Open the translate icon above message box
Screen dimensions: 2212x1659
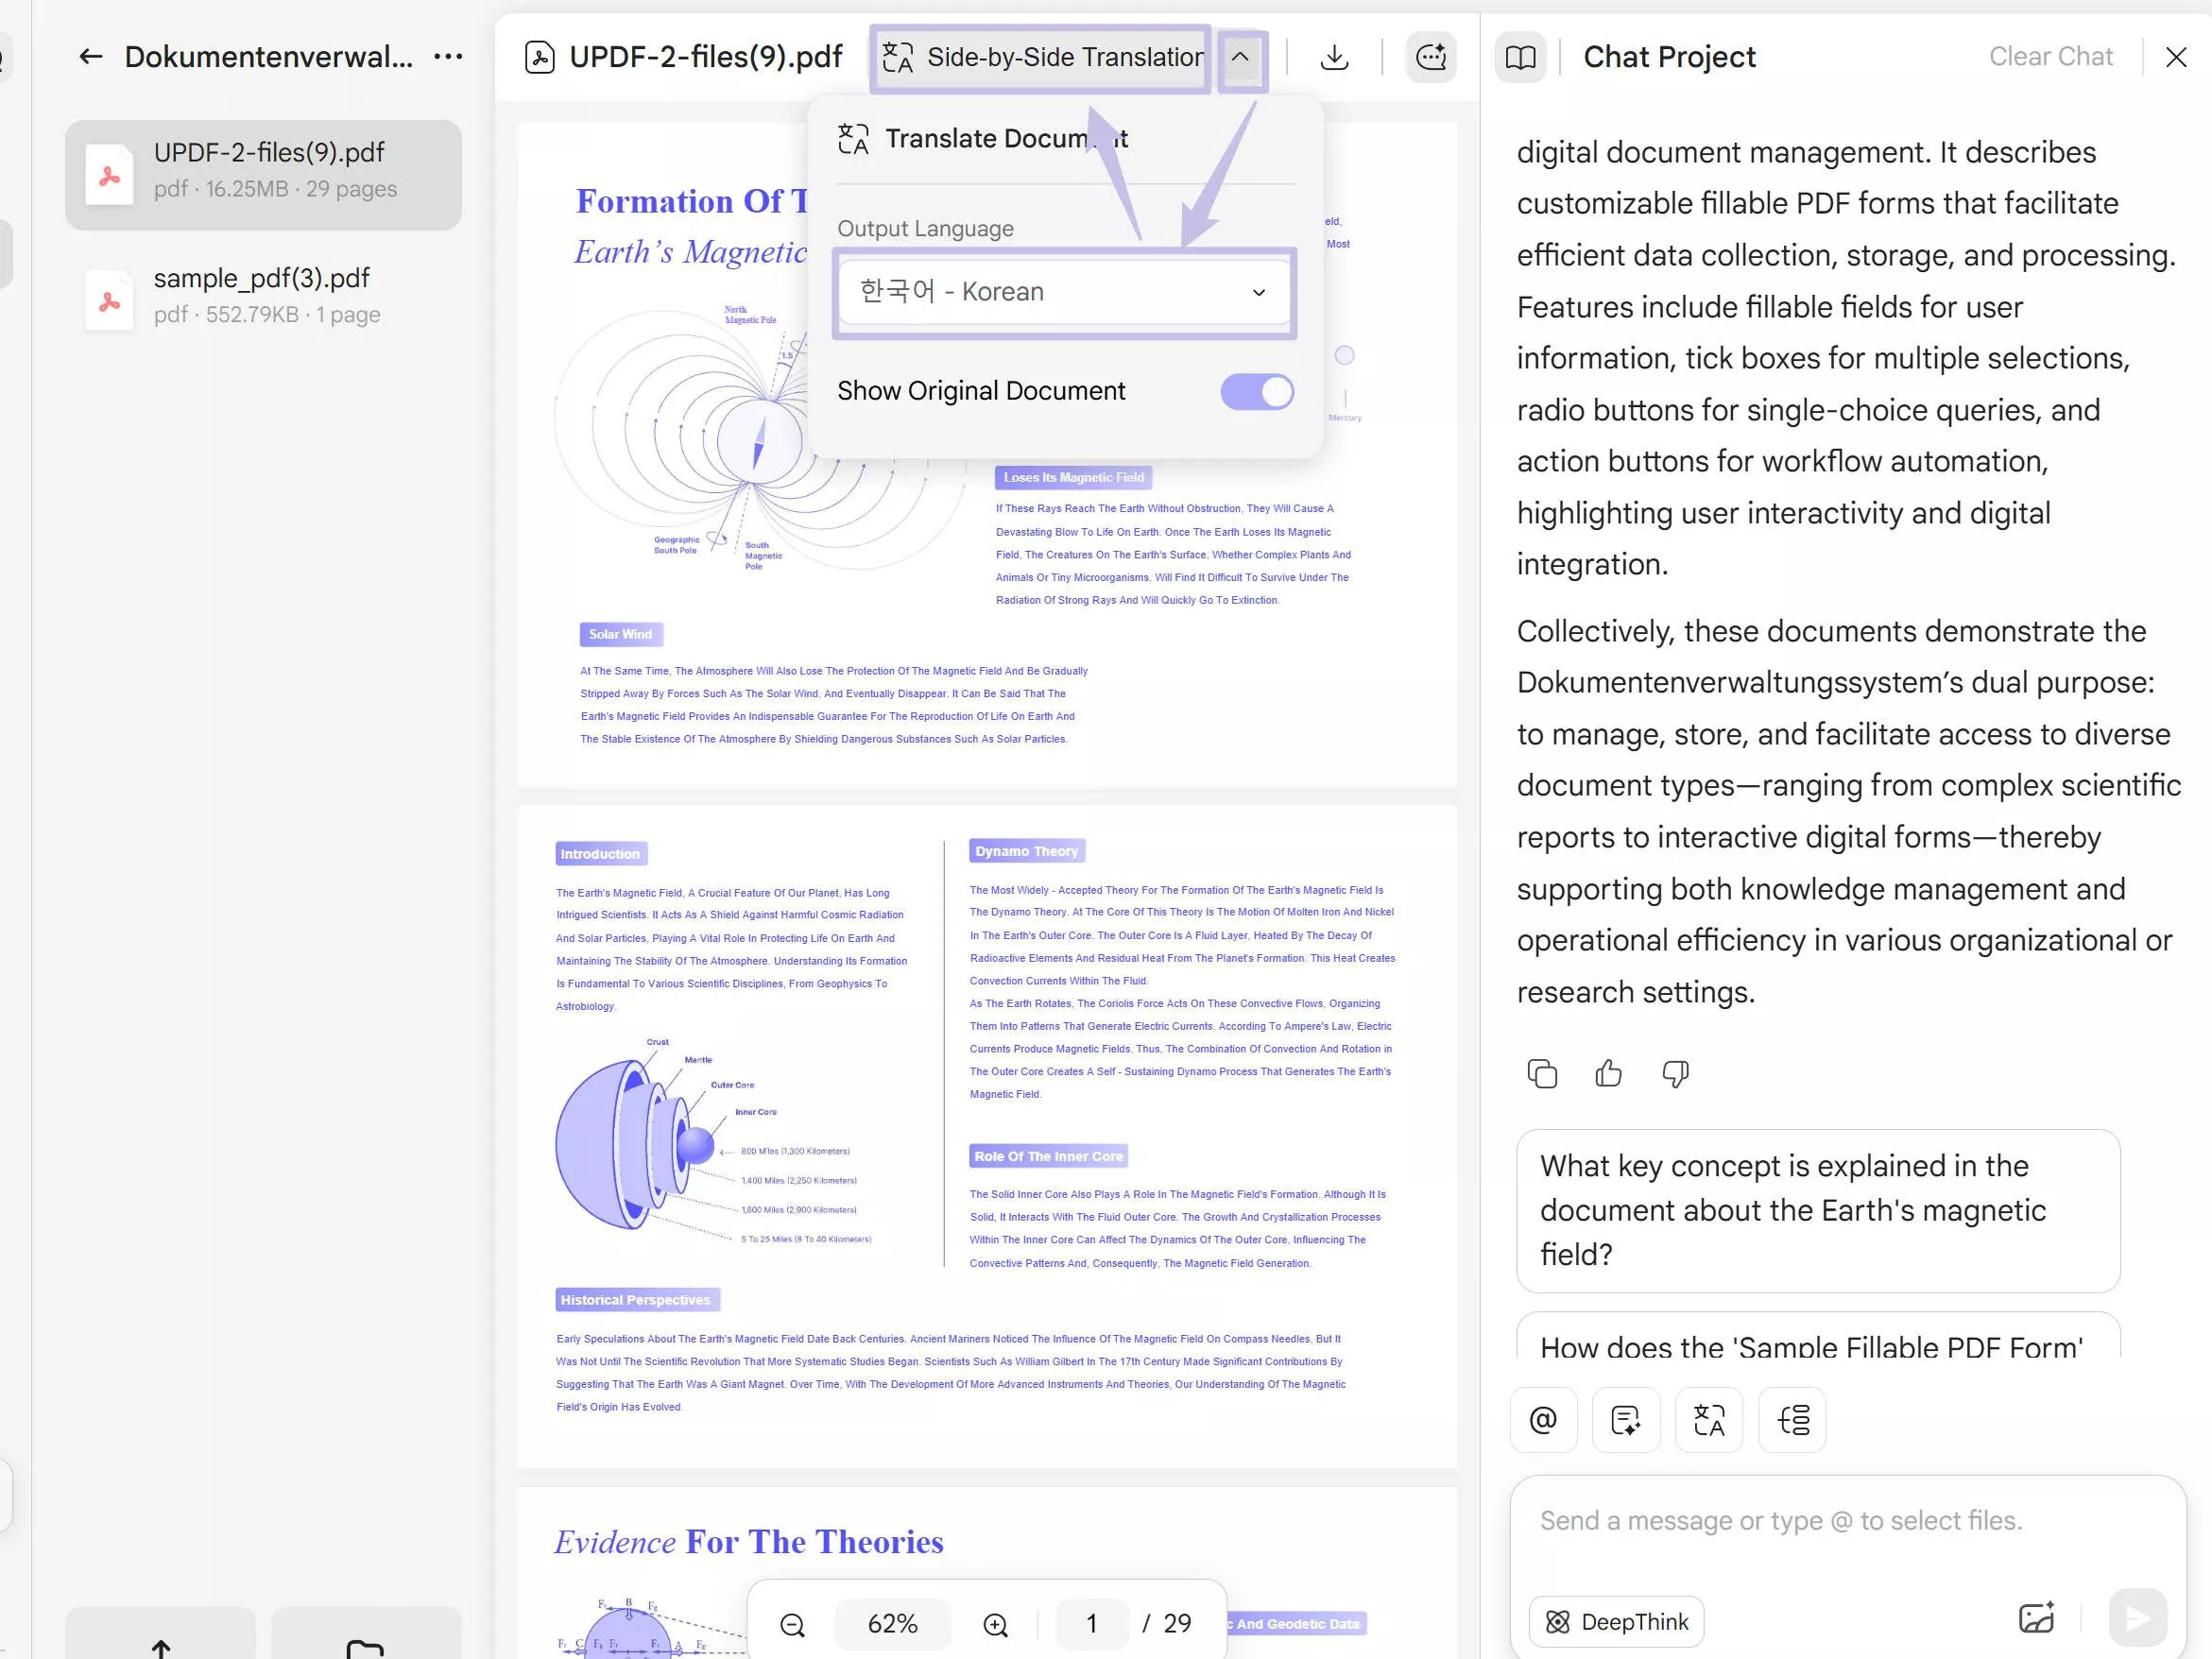coord(1709,1420)
